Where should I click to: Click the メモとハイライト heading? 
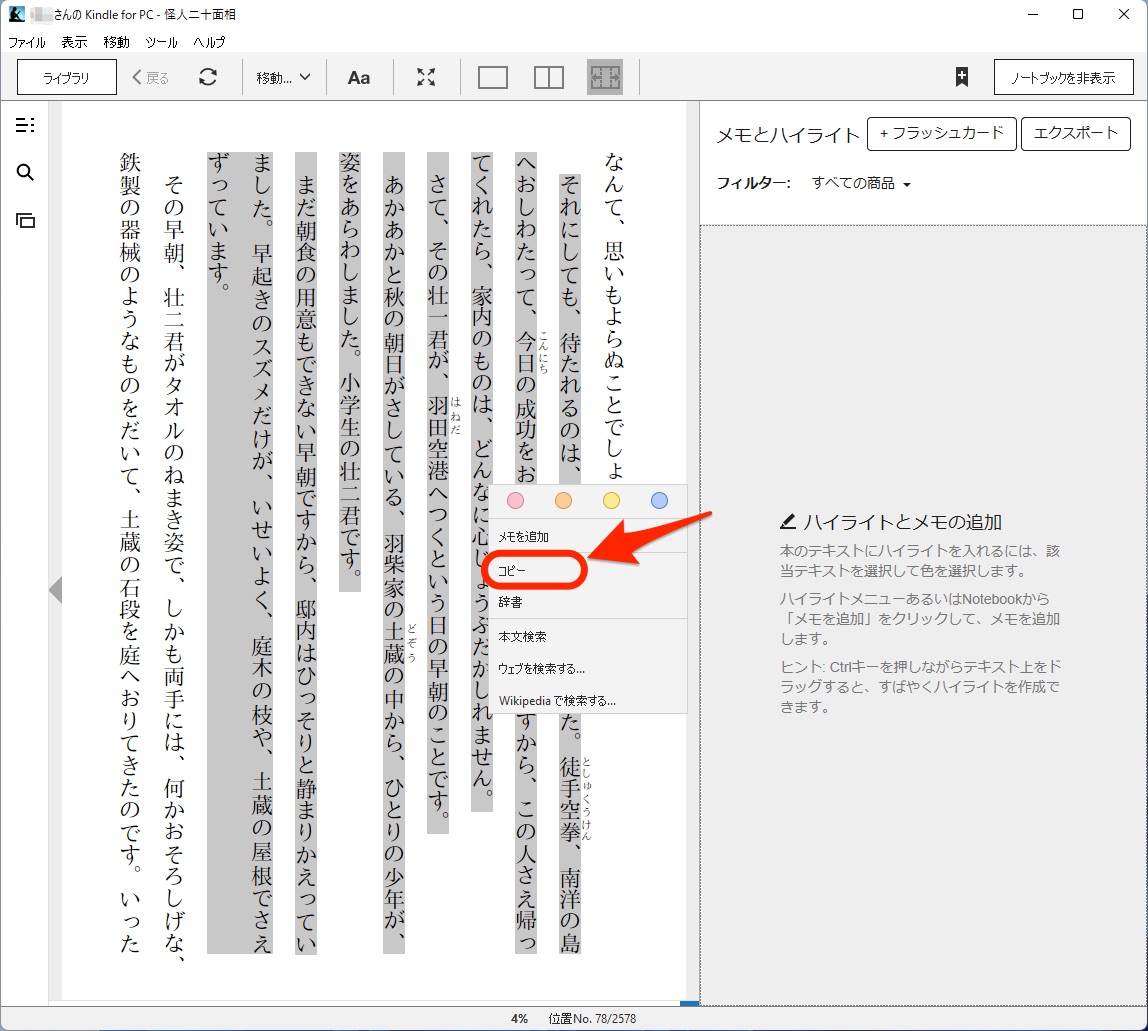(x=788, y=135)
